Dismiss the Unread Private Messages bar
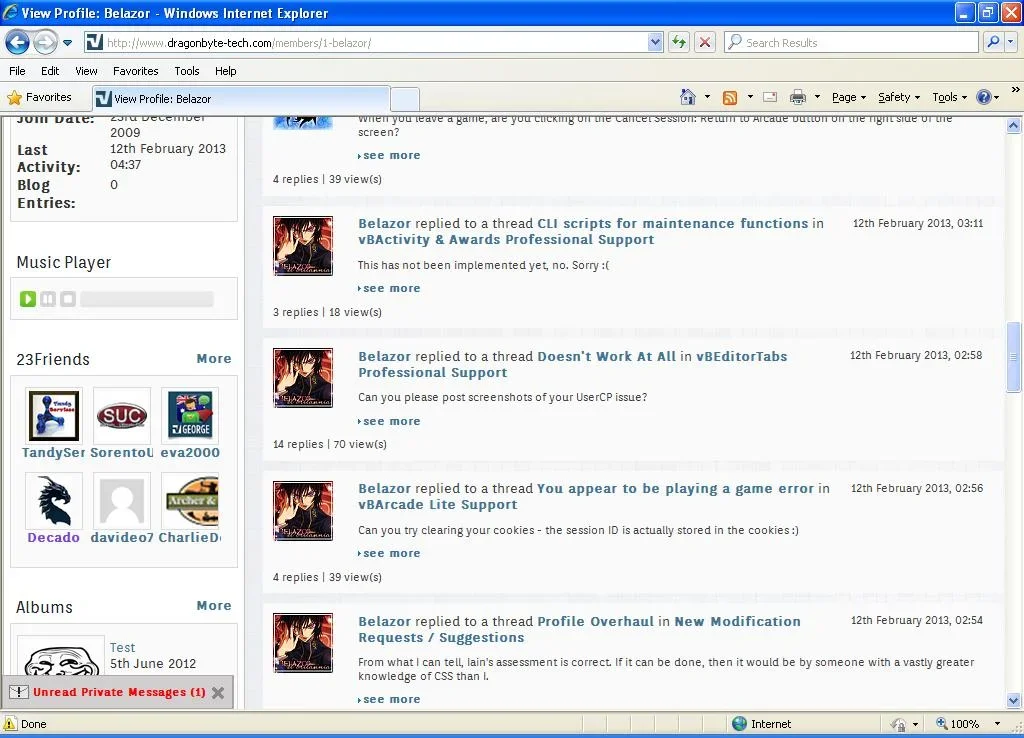 [218, 693]
